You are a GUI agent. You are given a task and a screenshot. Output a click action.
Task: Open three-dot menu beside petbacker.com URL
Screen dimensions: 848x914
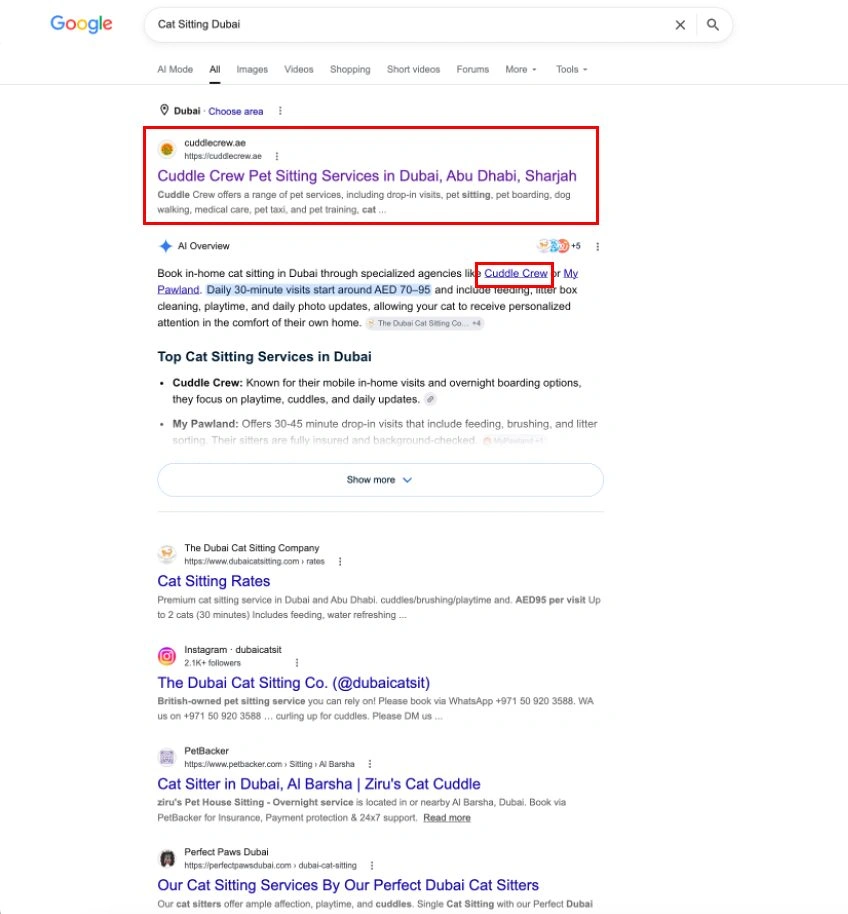coord(370,764)
